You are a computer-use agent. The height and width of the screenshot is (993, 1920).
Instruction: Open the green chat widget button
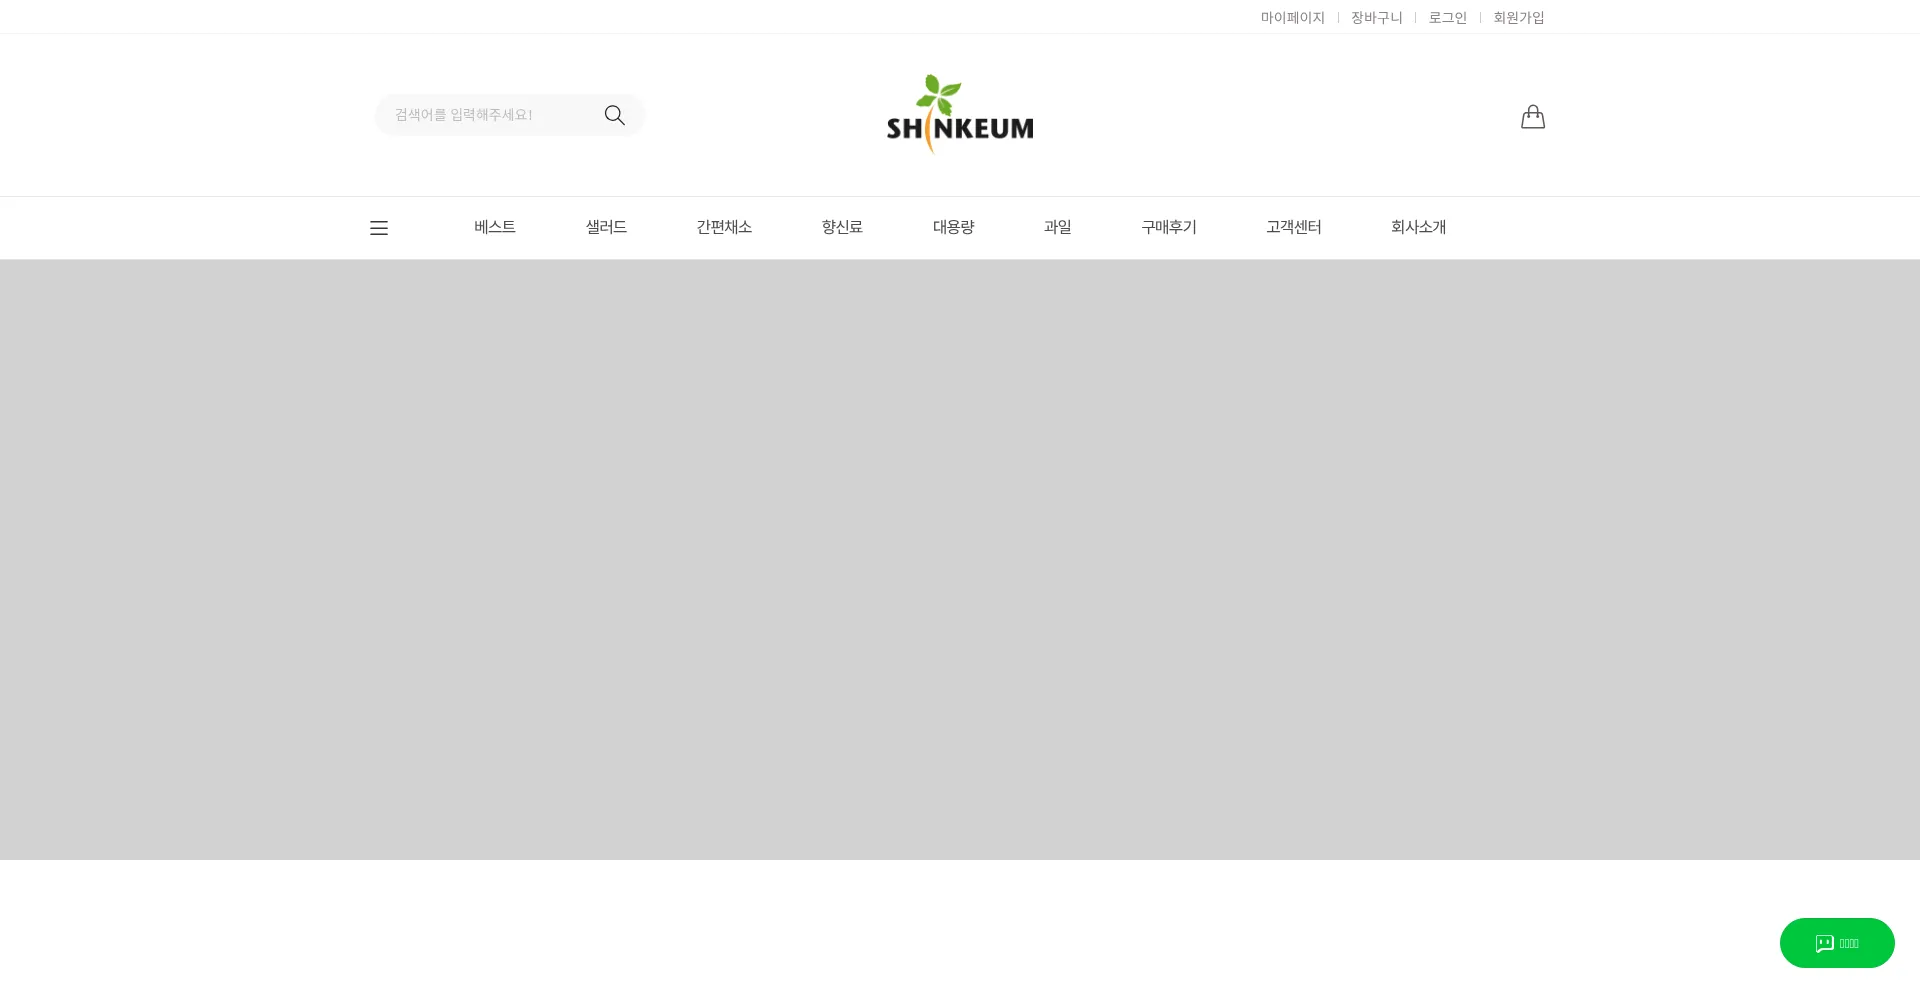[x=1836, y=943]
